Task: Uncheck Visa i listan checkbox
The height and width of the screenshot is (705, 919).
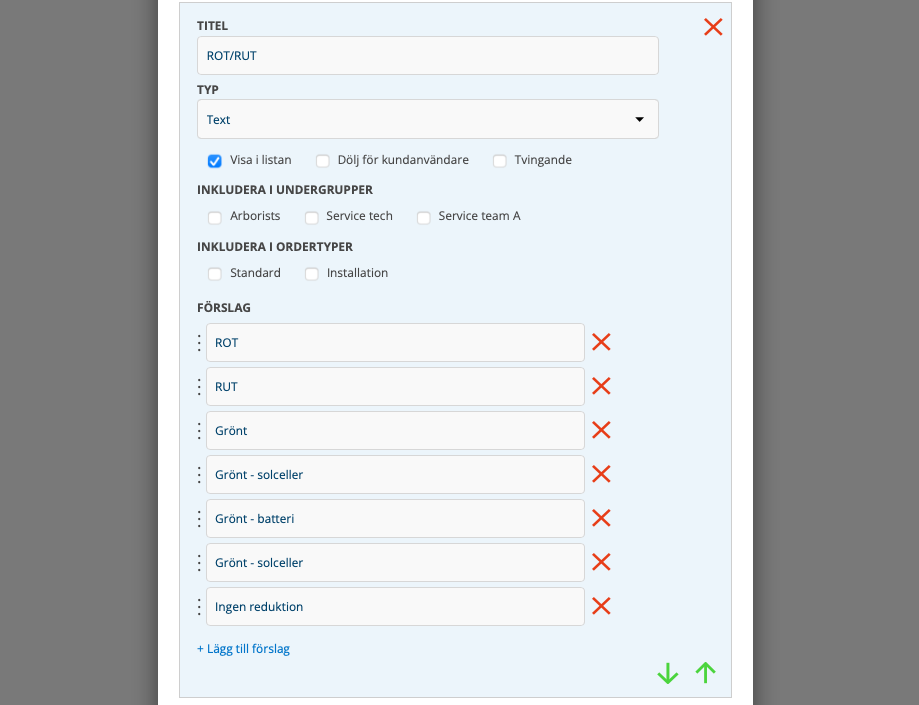Action: coord(214,161)
